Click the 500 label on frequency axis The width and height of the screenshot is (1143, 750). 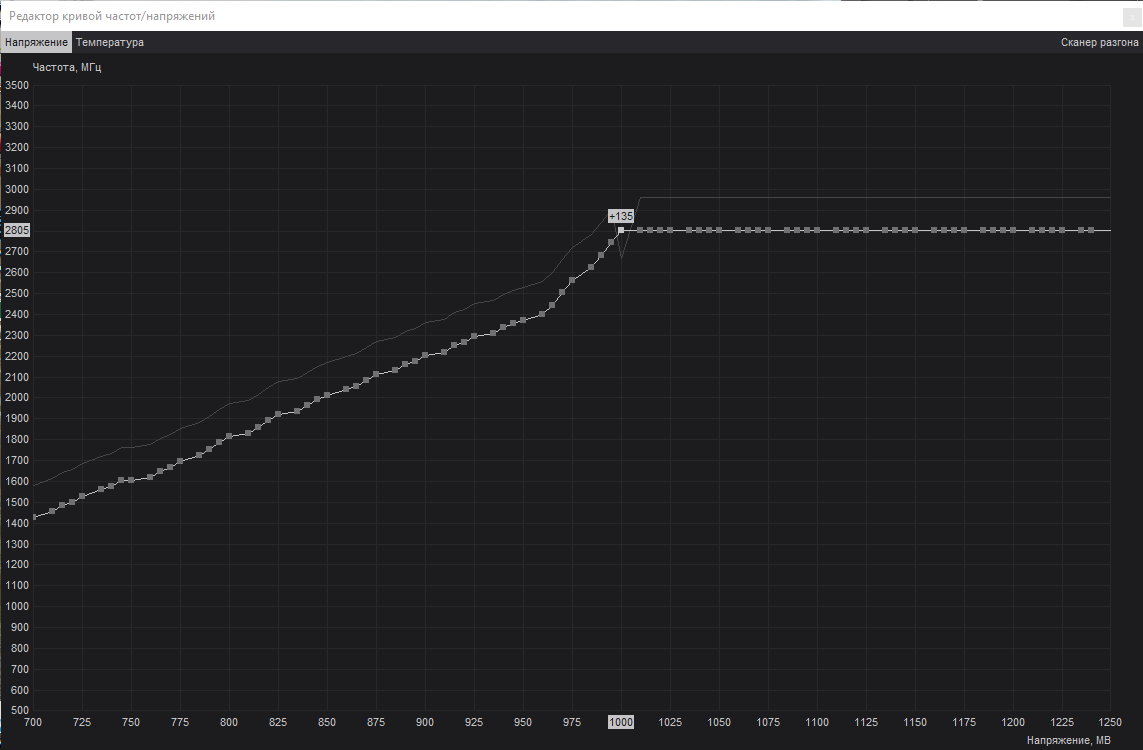pyautogui.click(x=20, y=711)
